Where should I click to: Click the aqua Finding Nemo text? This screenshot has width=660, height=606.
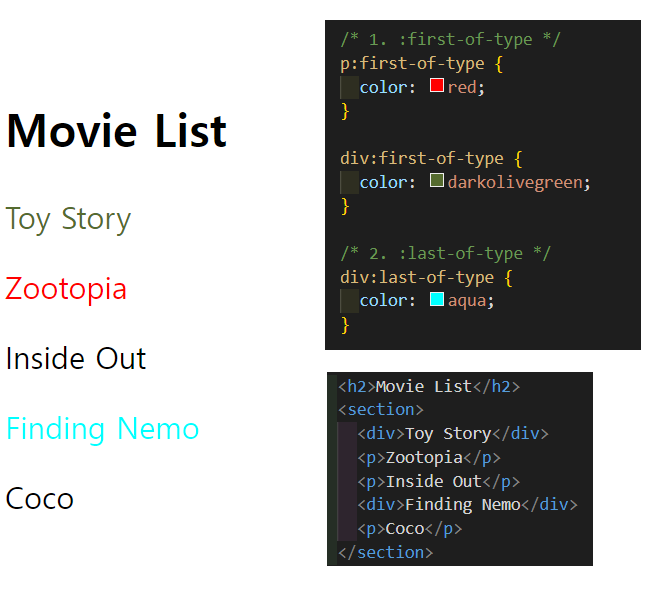102,429
